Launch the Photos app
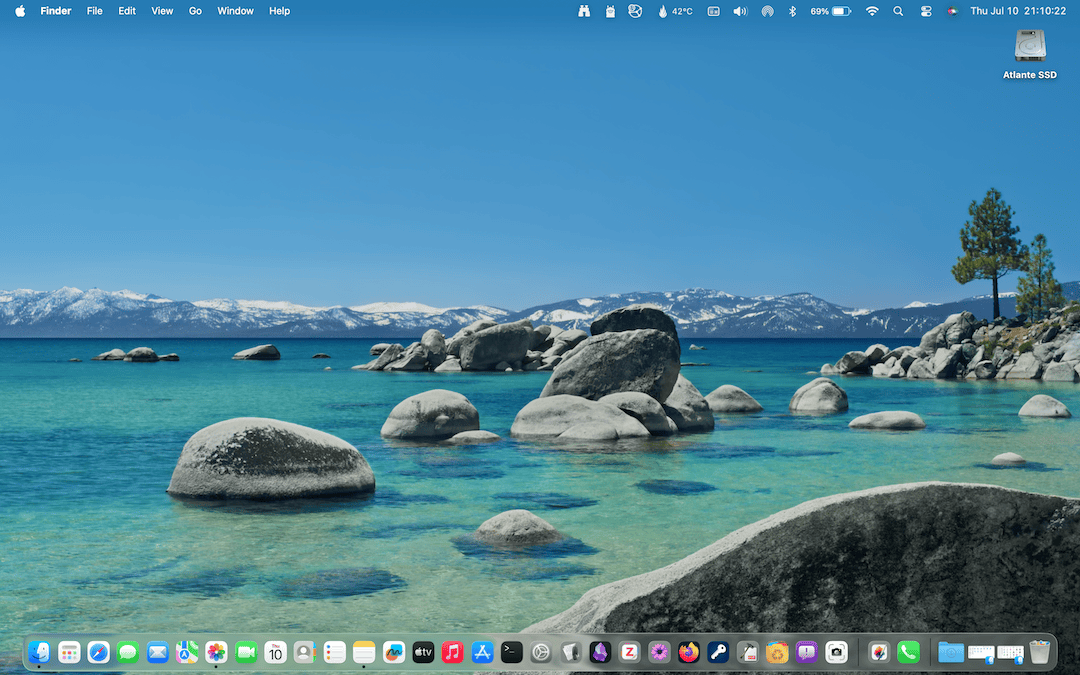Viewport: 1080px width, 675px height. [216, 652]
